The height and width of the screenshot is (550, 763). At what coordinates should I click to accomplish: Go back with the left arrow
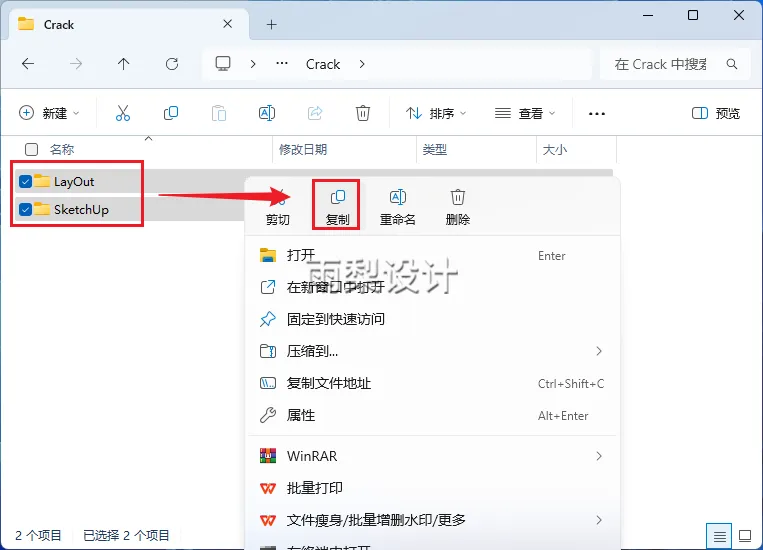tap(28, 64)
